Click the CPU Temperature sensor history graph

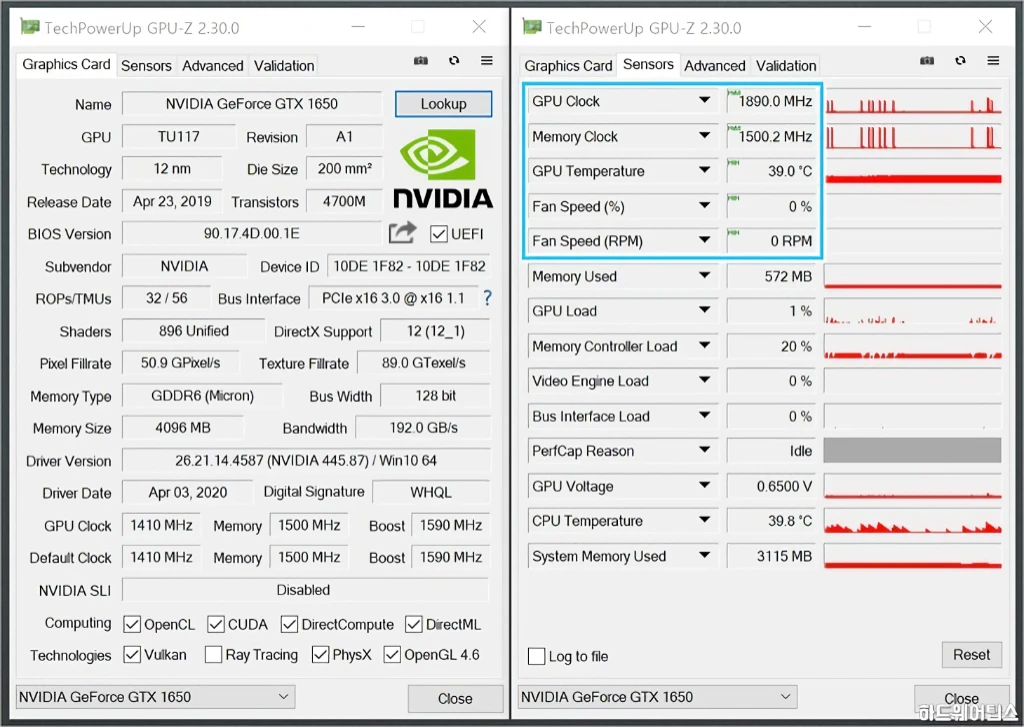[x=913, y=521]
